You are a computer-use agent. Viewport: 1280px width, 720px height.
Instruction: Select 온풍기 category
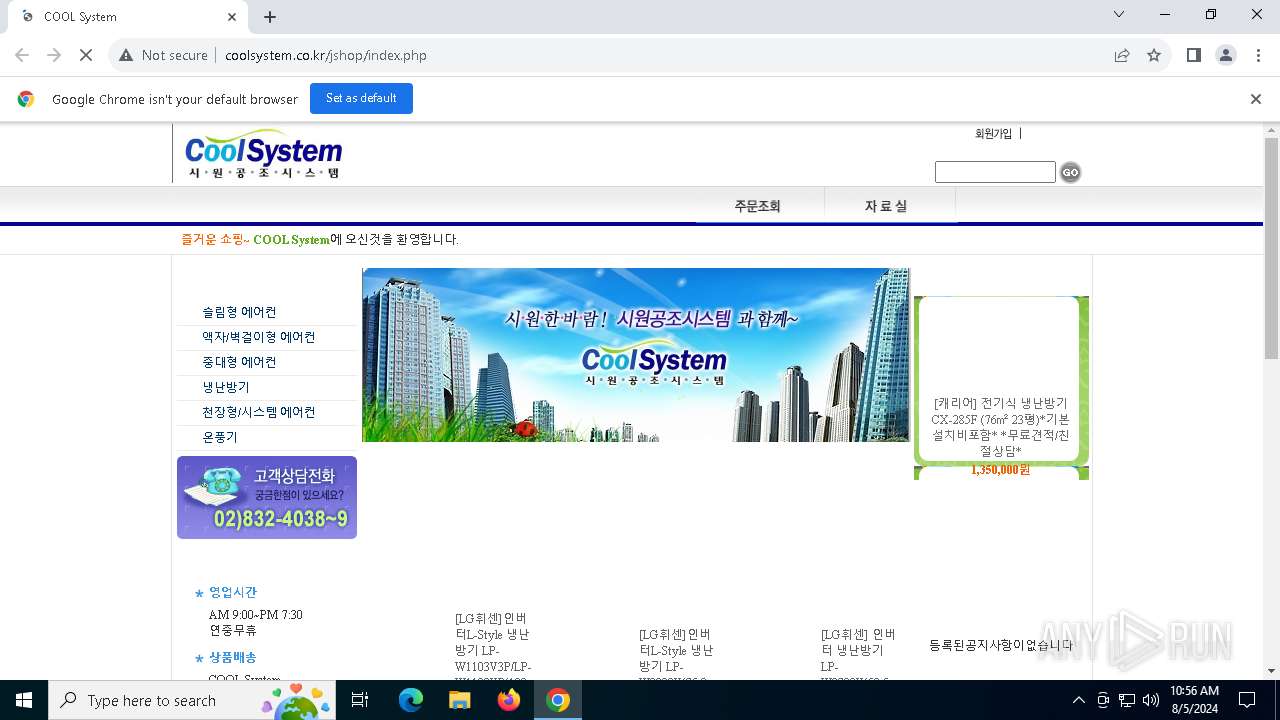220,437
